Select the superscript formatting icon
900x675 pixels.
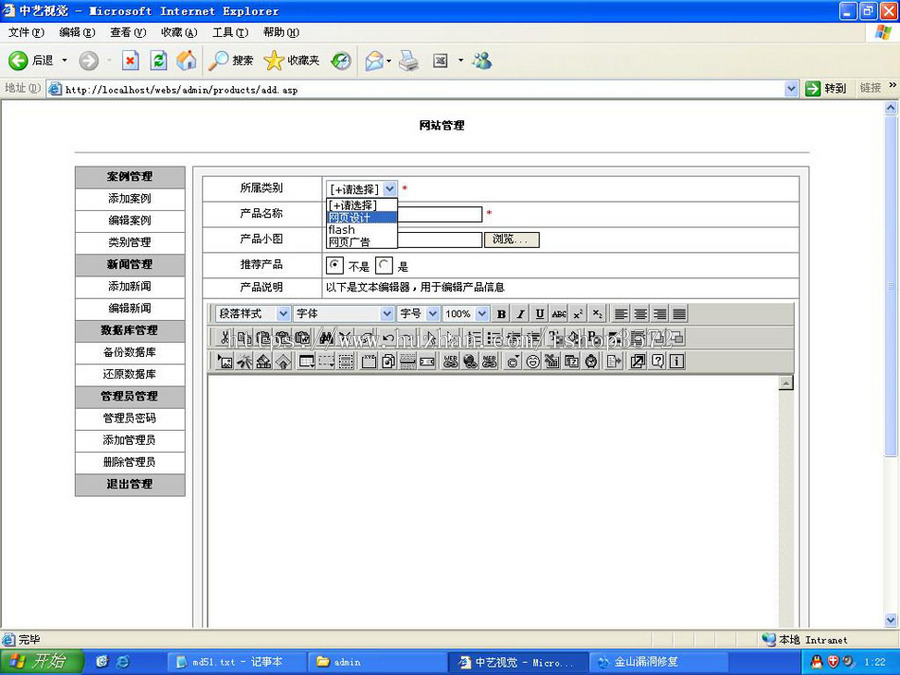pos(578,313)
